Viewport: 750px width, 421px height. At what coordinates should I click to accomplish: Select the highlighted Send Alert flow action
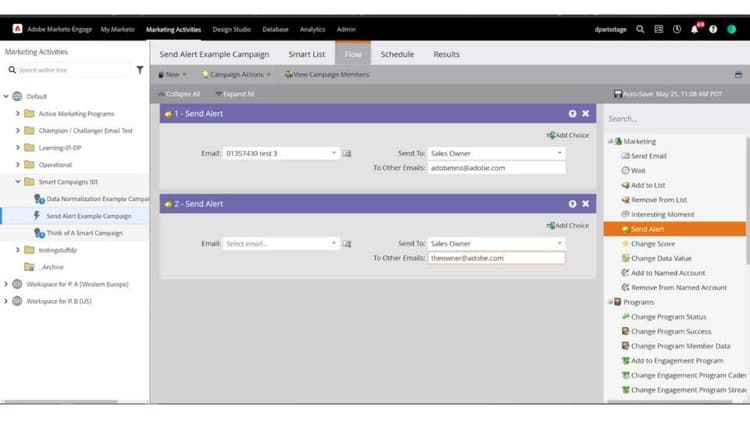click(x=675, y=229)
